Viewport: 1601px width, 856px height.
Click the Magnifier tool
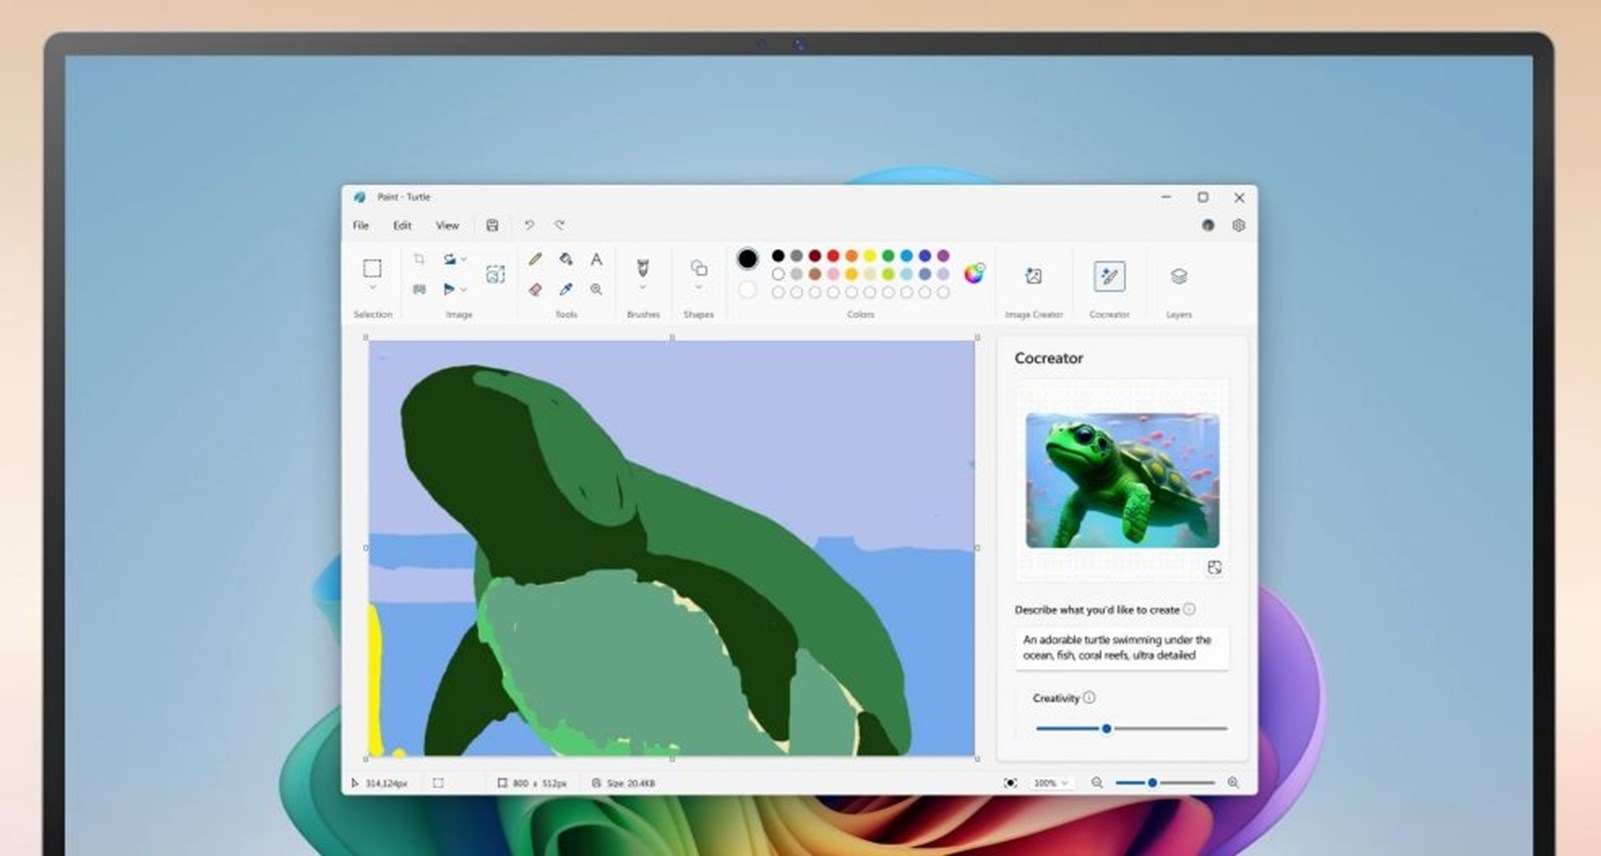point(596,289)
